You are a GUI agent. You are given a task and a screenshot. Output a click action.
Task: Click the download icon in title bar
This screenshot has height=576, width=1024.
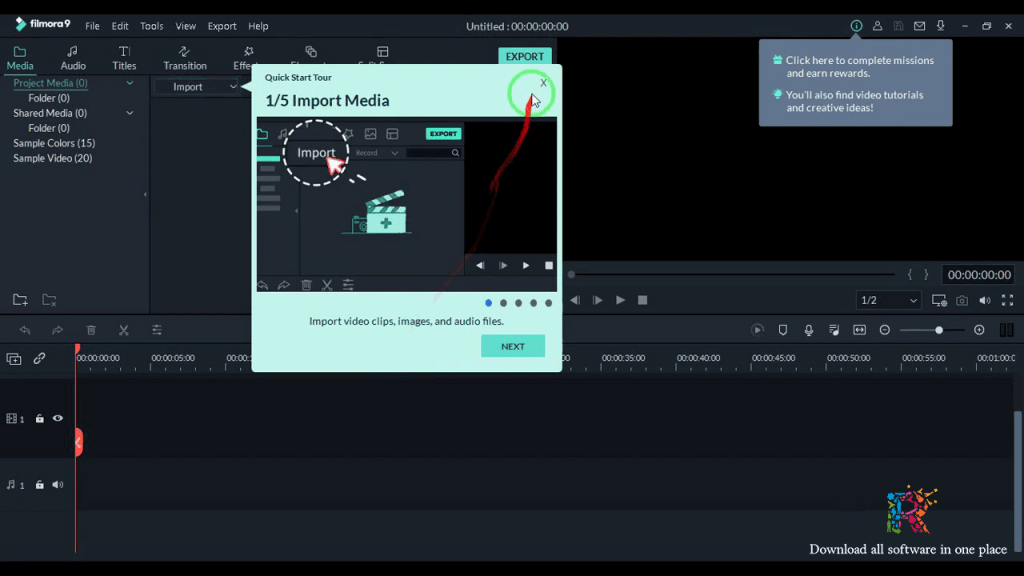tap(940, 26)
